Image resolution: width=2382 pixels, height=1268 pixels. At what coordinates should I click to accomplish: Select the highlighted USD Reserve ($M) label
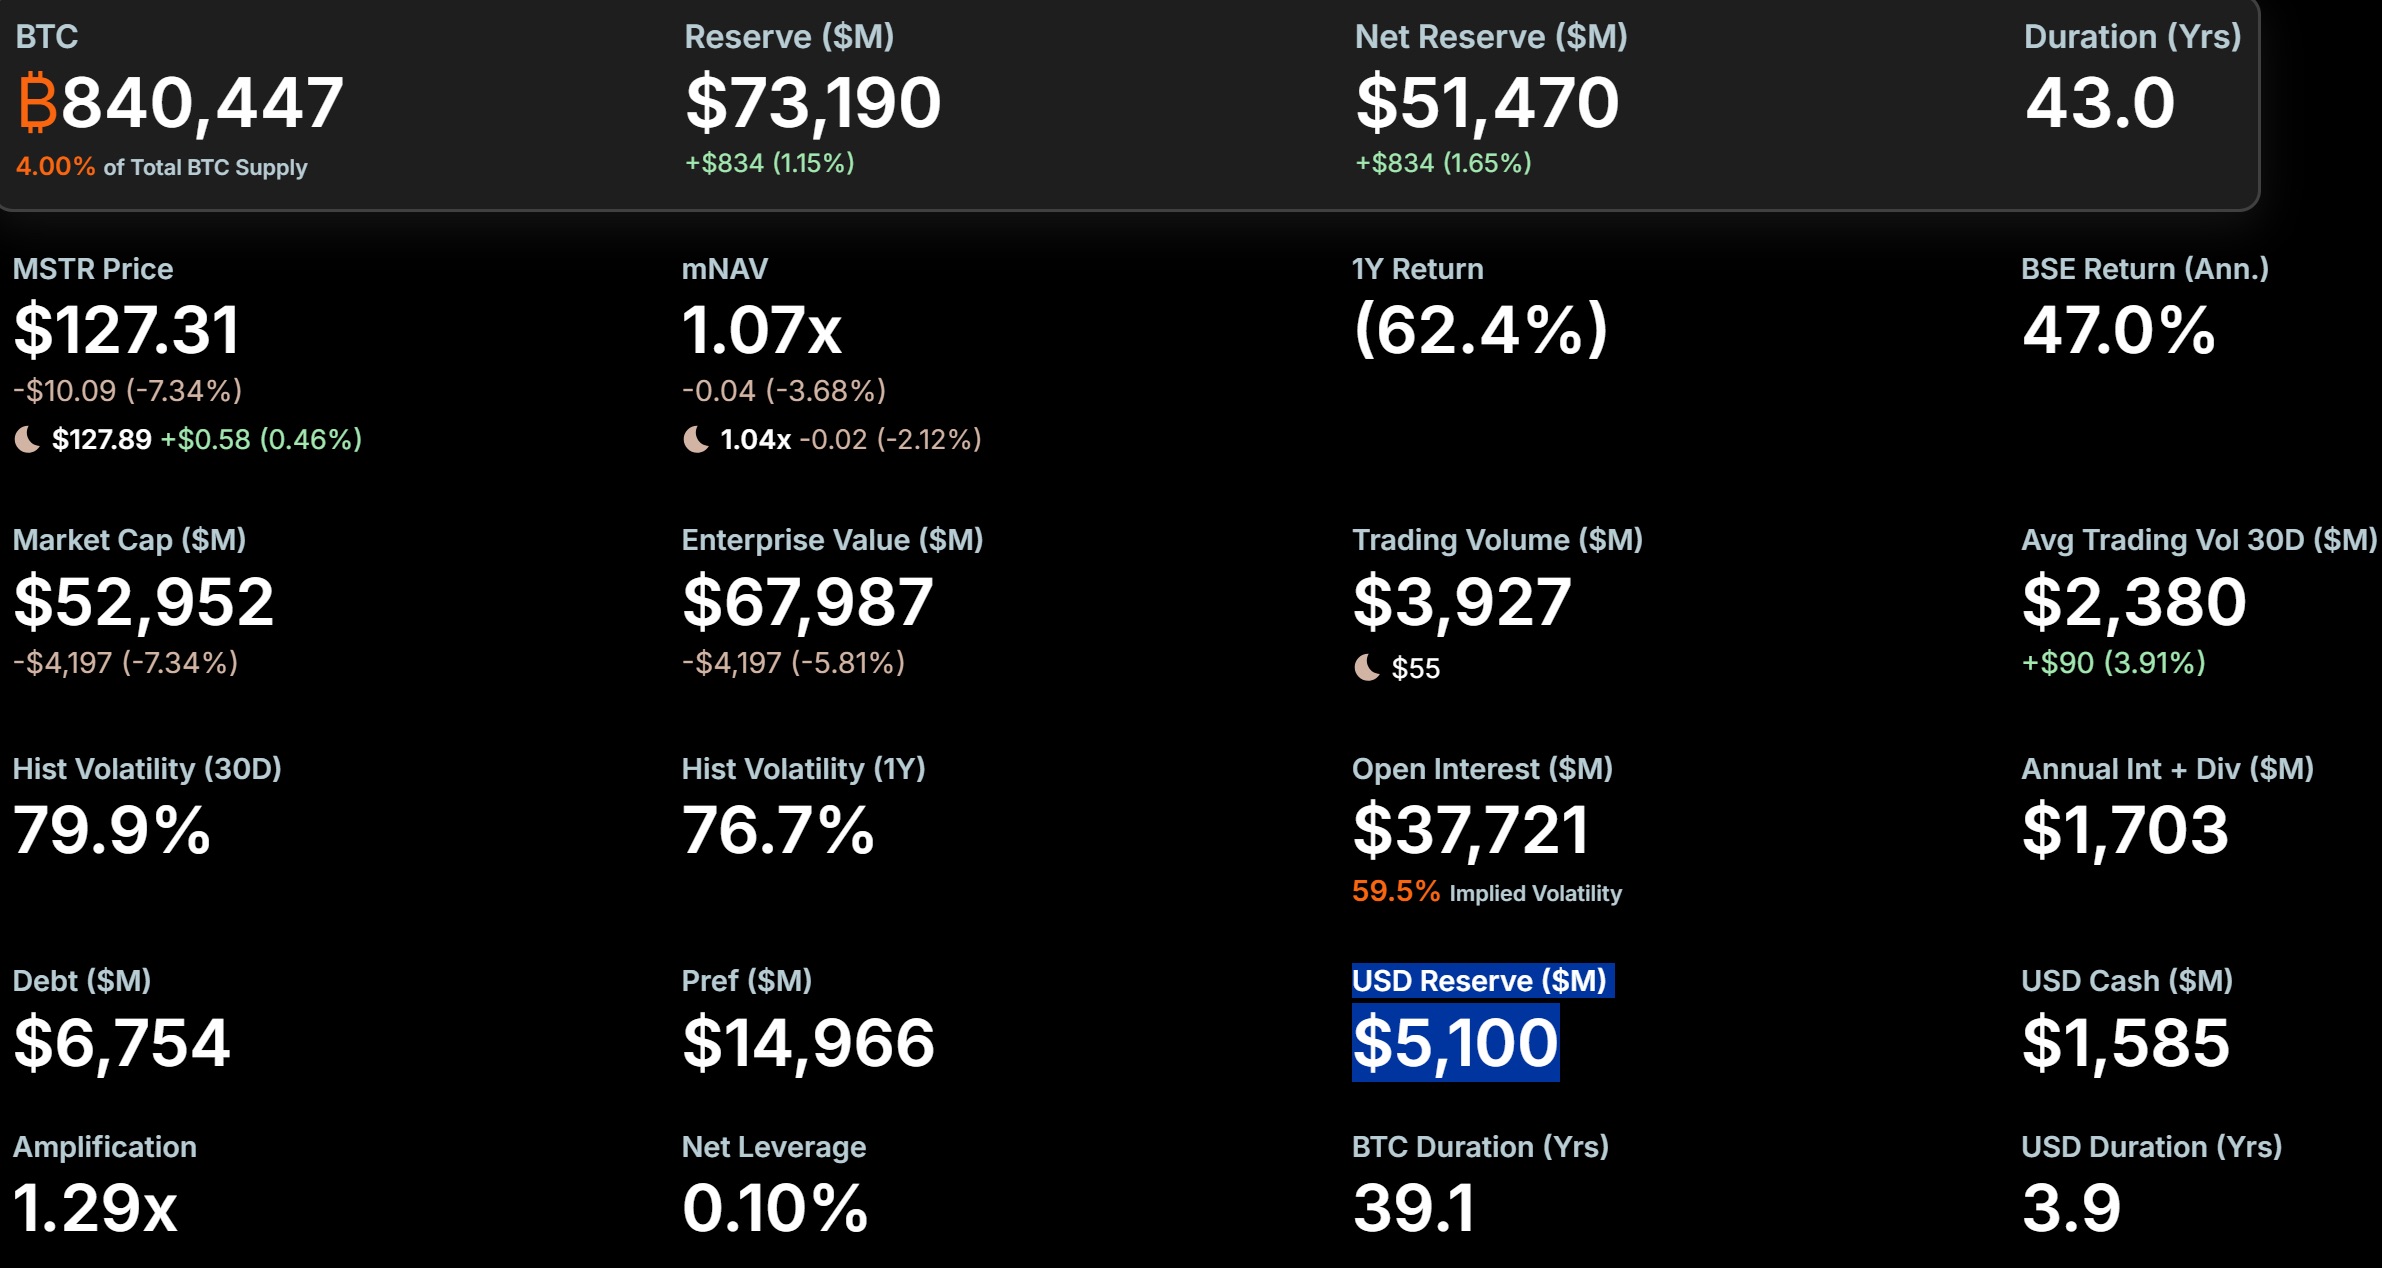point(1480,980)
